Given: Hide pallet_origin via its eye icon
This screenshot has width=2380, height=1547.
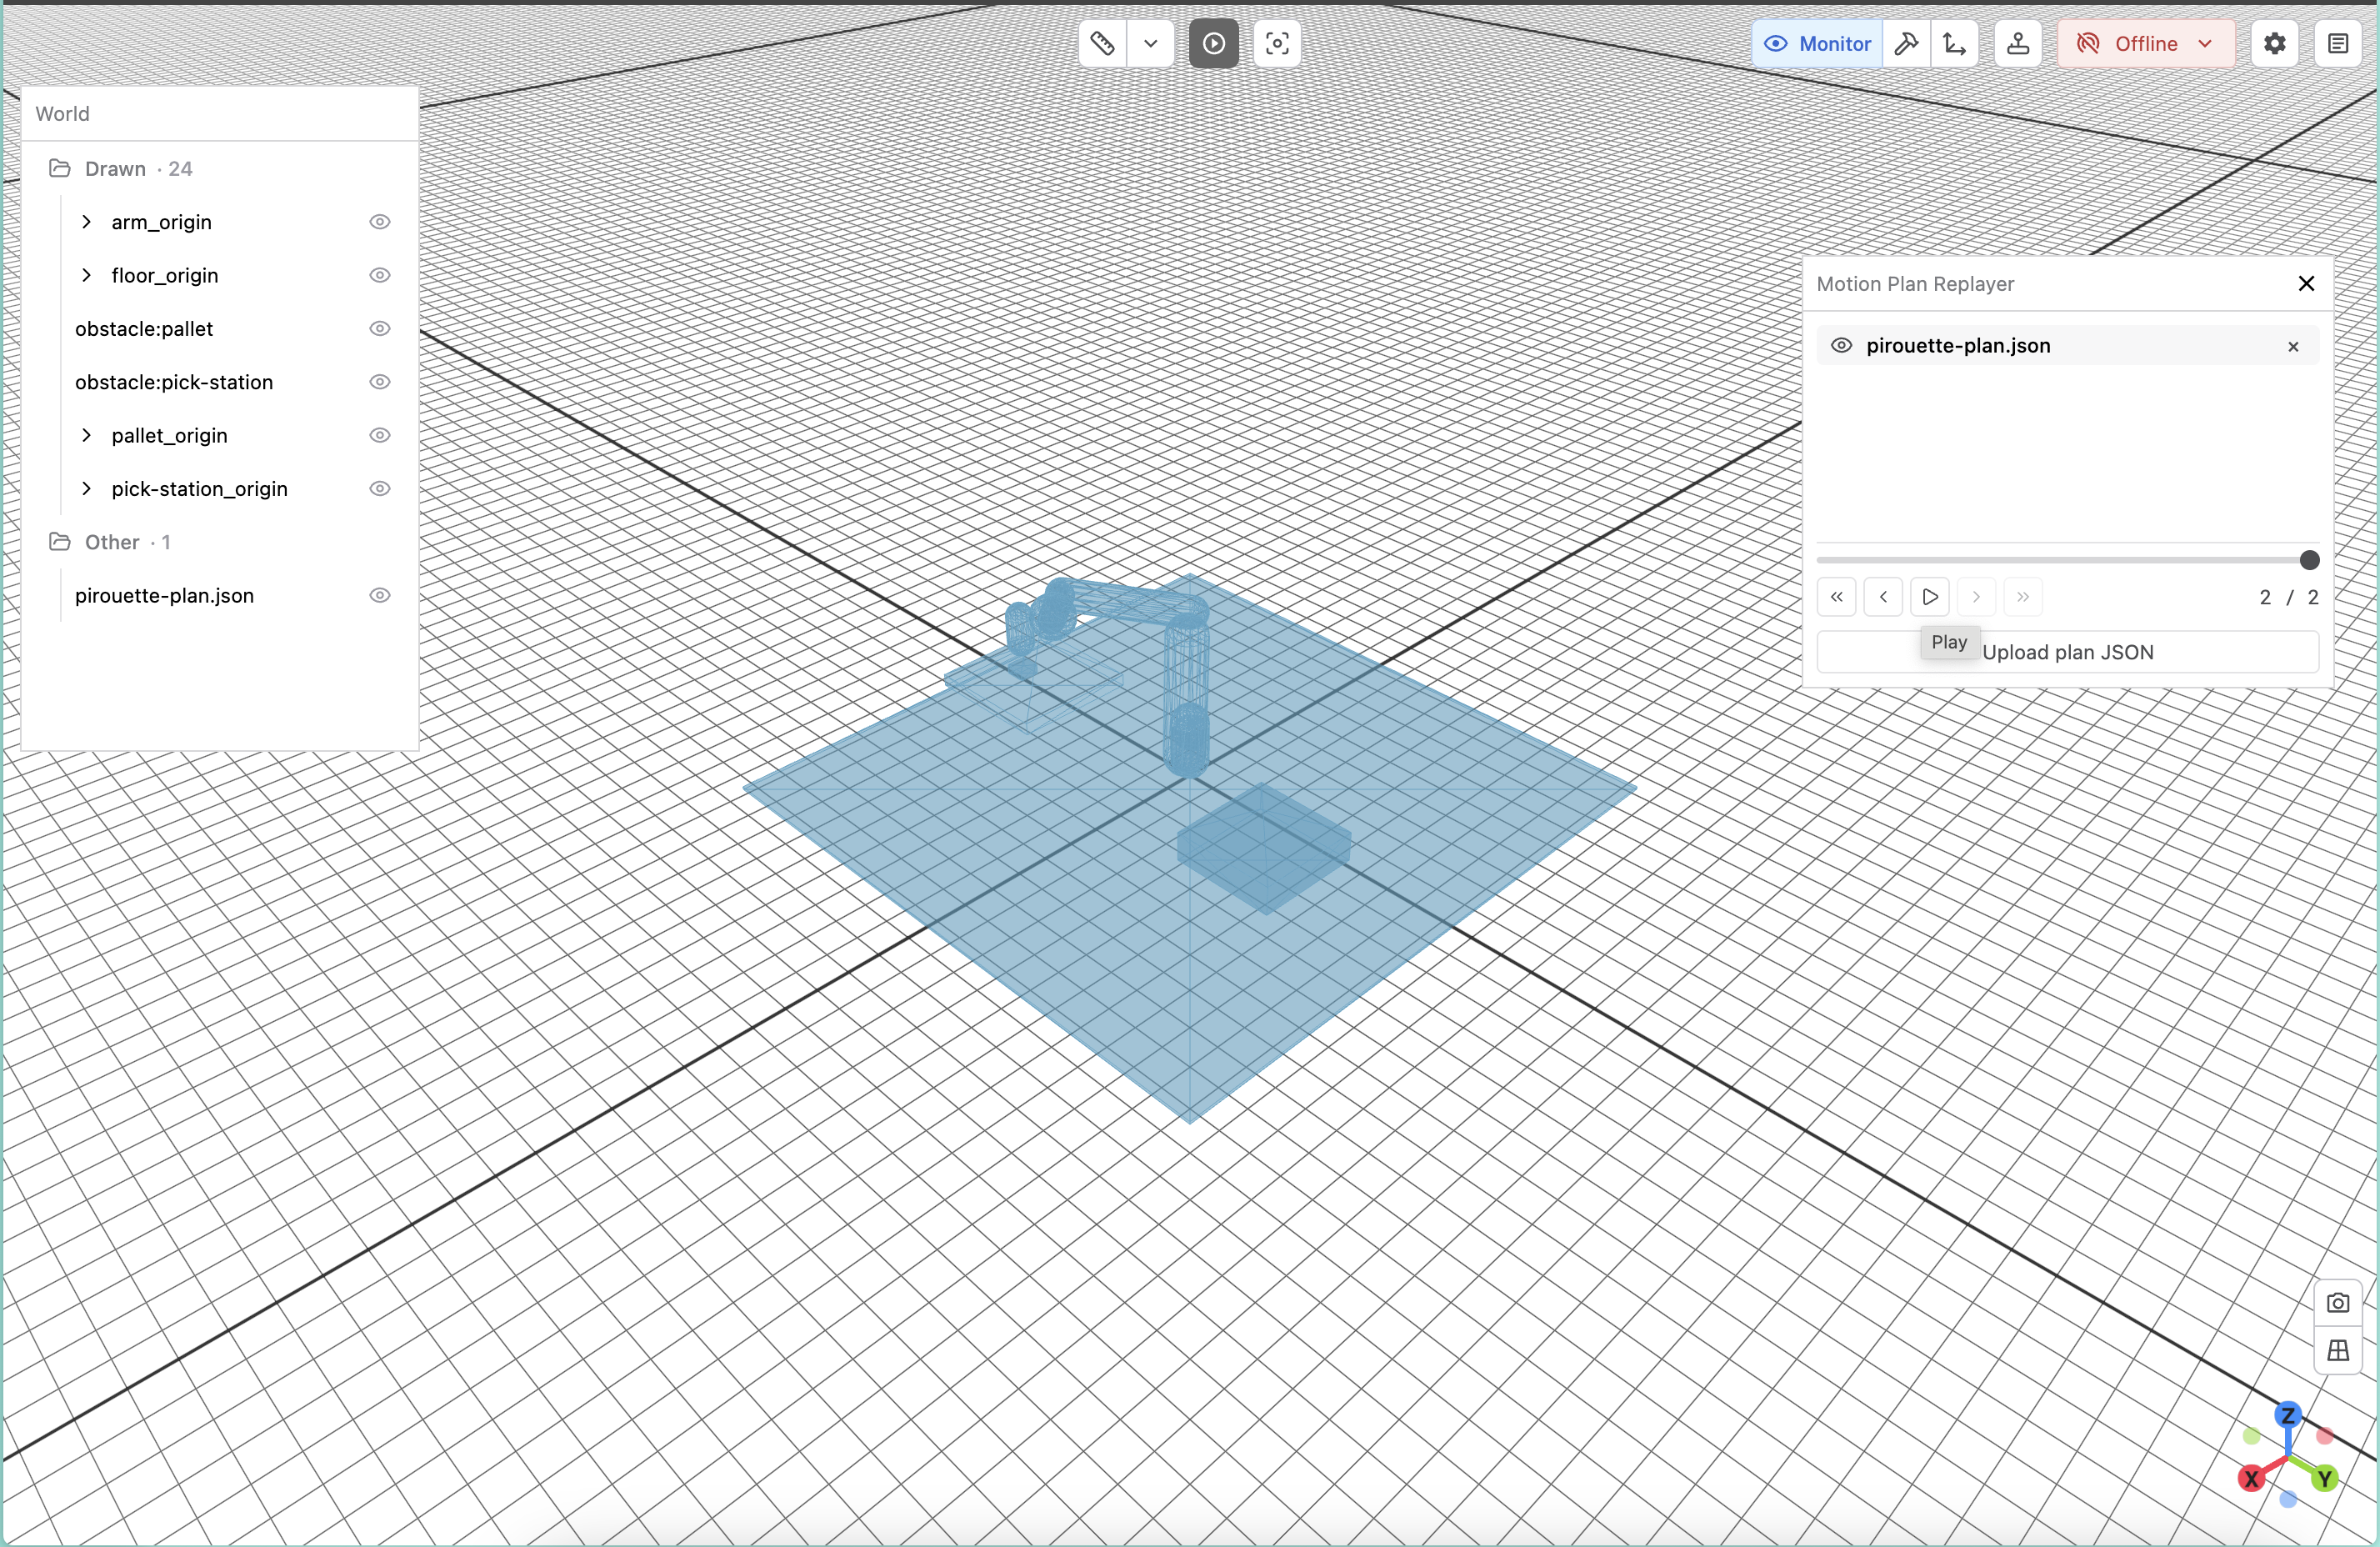Looking at the screenshot, I should 380,435.
